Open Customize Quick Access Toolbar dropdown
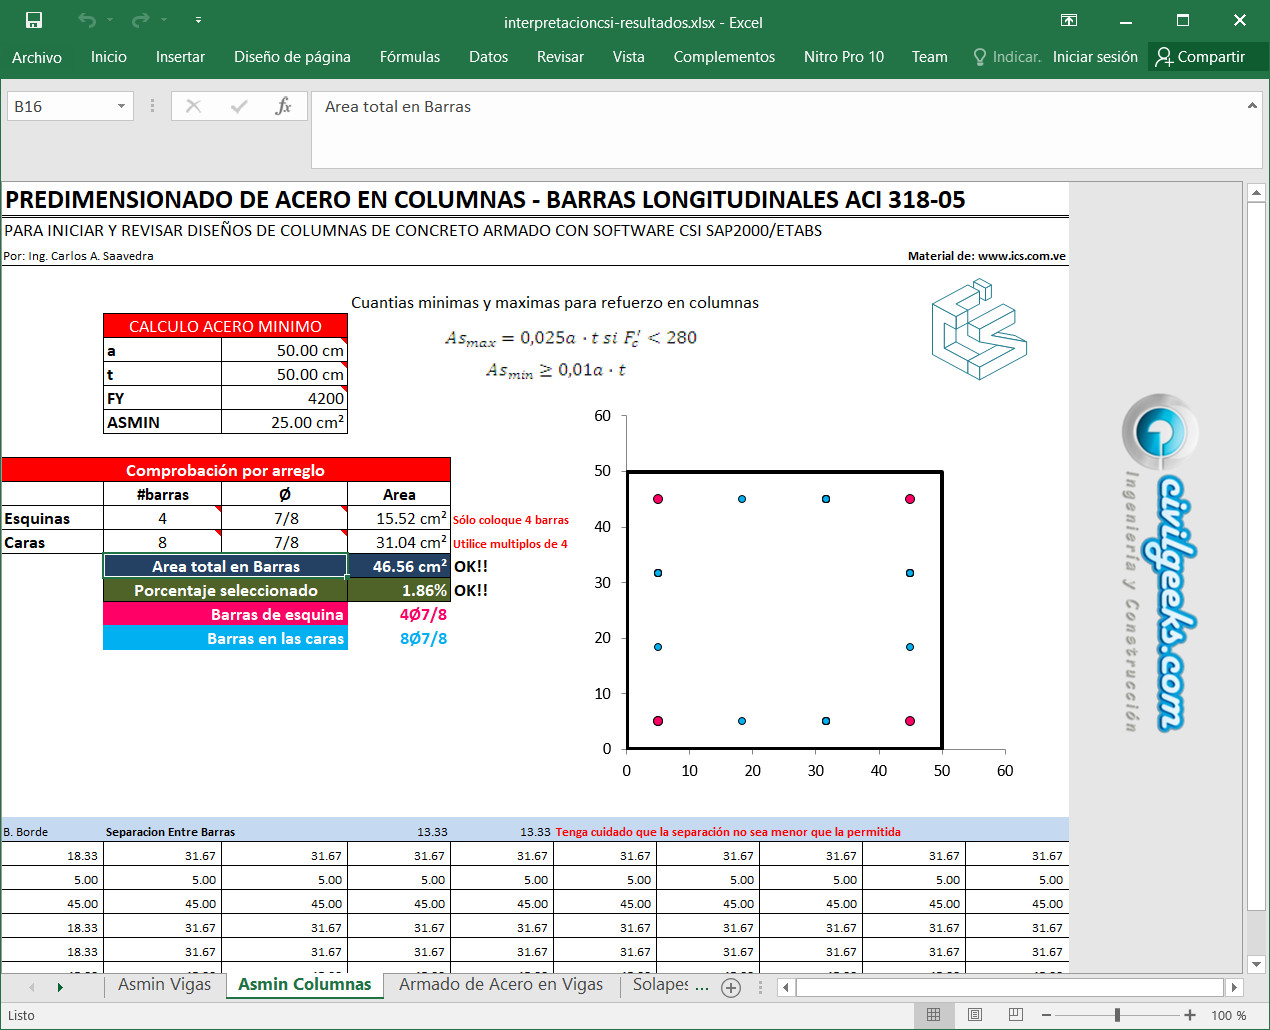Screen dimensions: 1270x1030 point(198,20)
